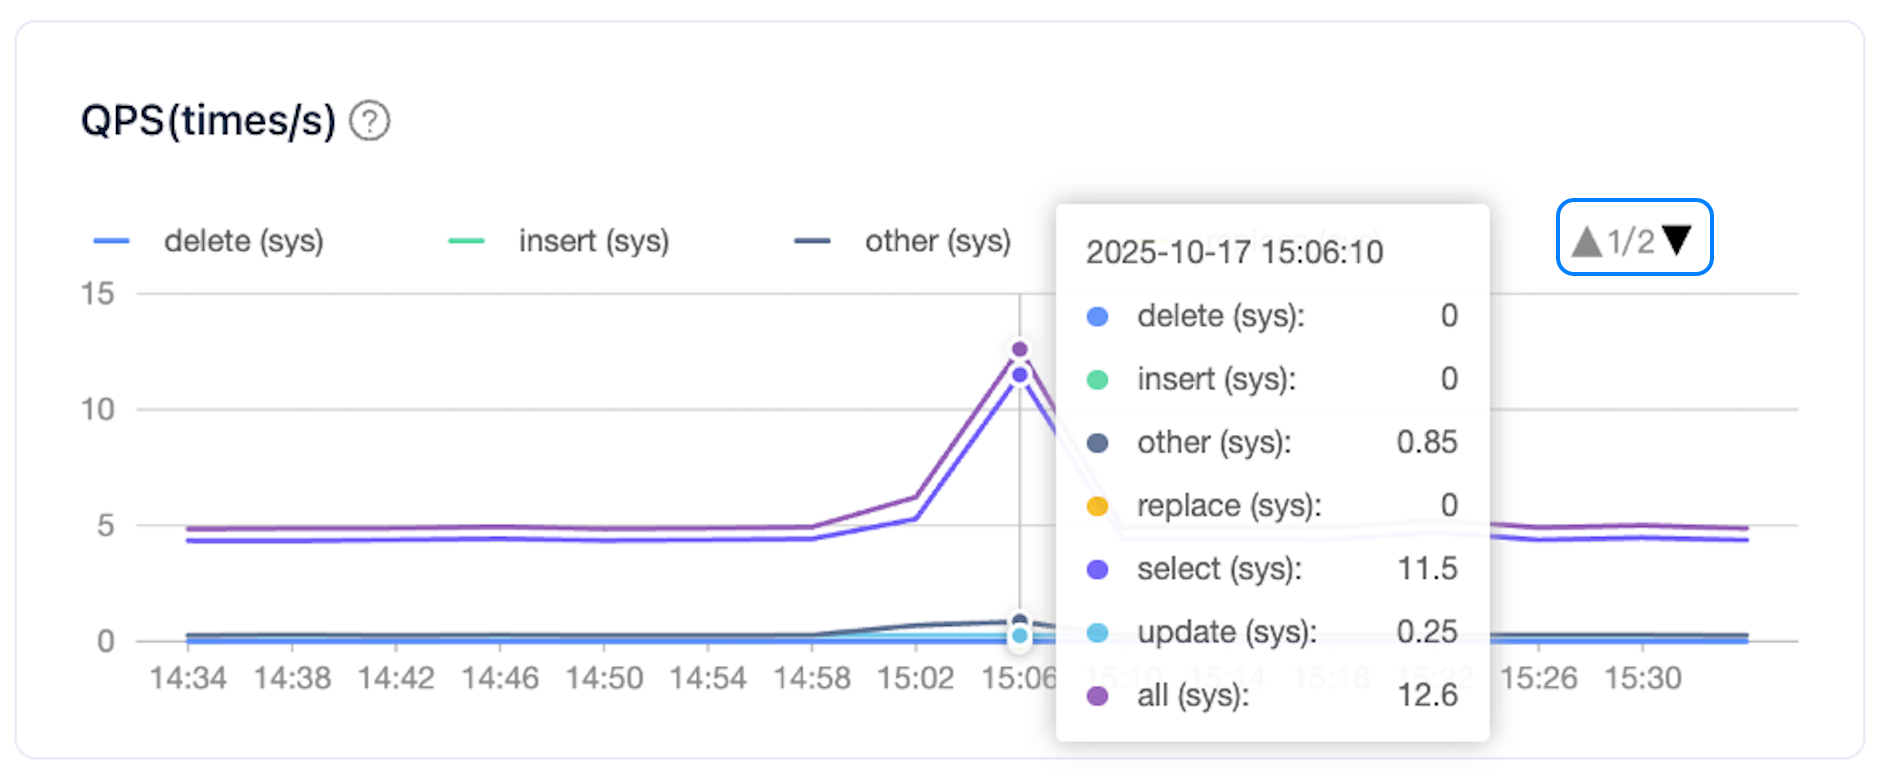1884x776 pixels.
Task: Click the all (sys) peak data point
Action: coord(1019,349)
